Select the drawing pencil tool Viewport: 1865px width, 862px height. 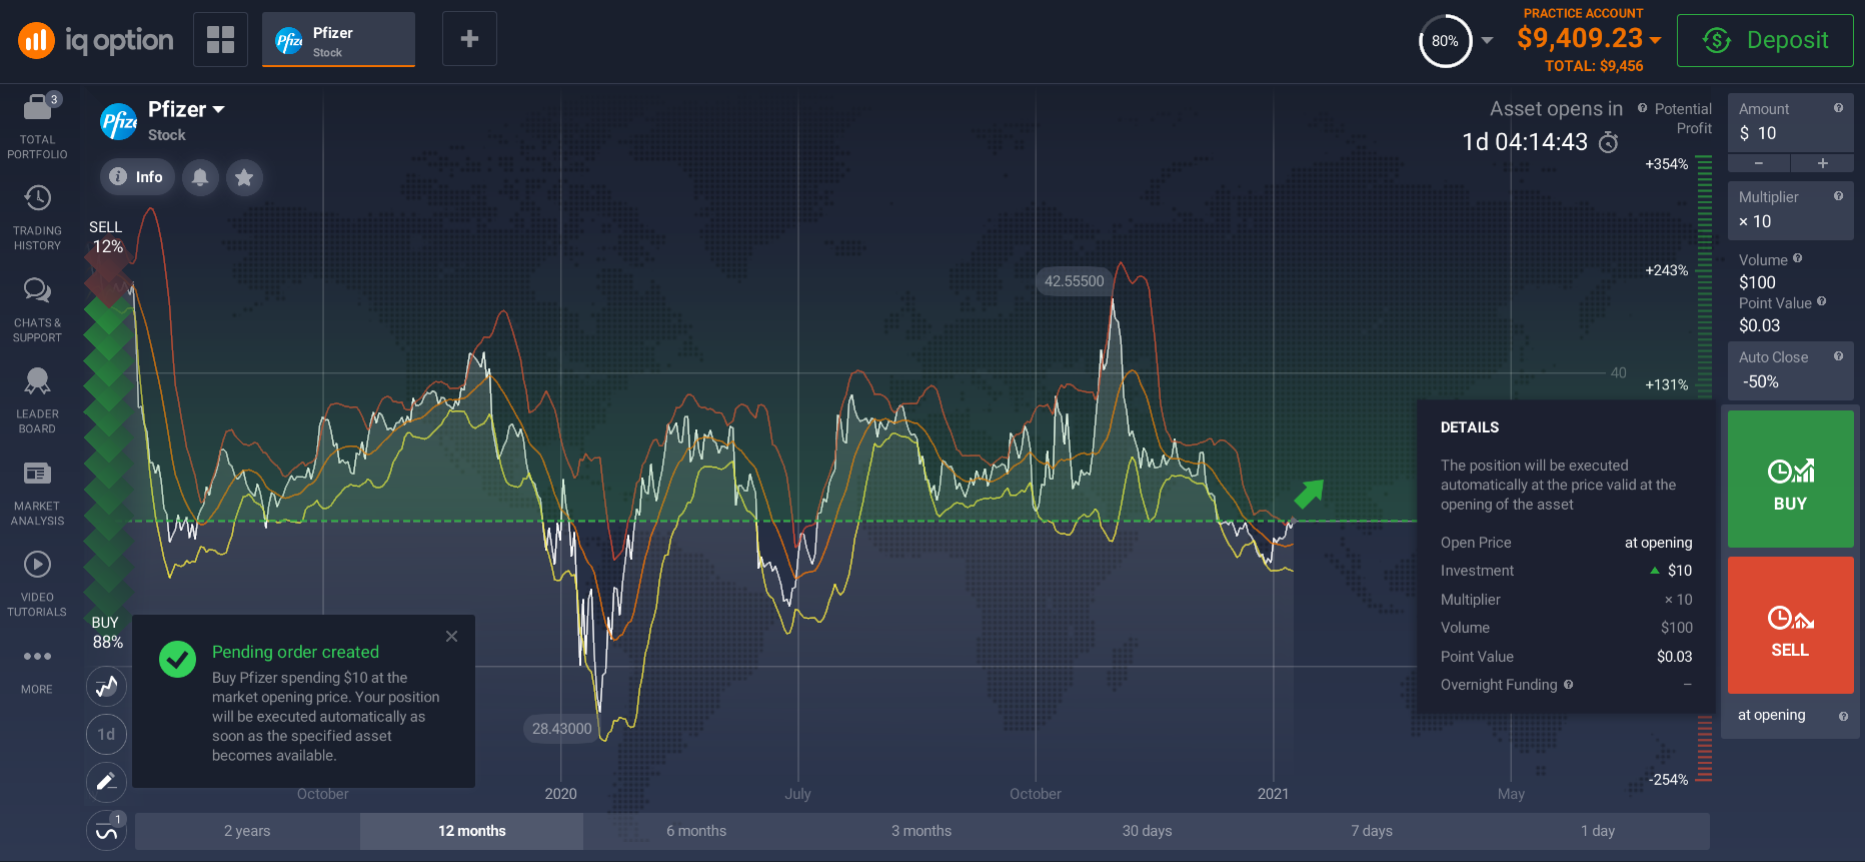[106, 782]
